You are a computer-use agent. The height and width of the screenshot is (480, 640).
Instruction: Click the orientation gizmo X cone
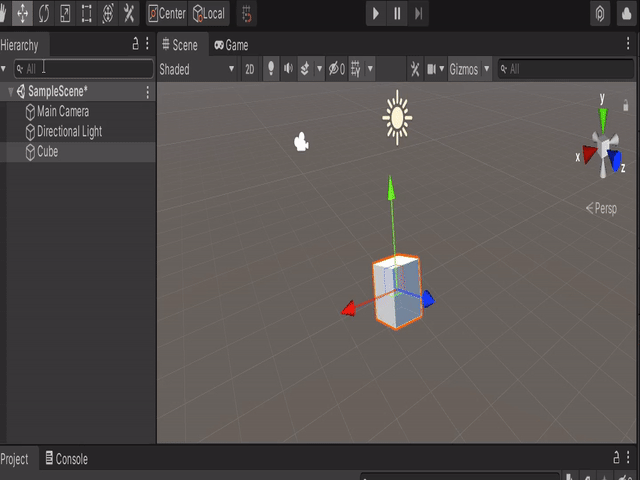pyautogui.click(x=589, y=154)
